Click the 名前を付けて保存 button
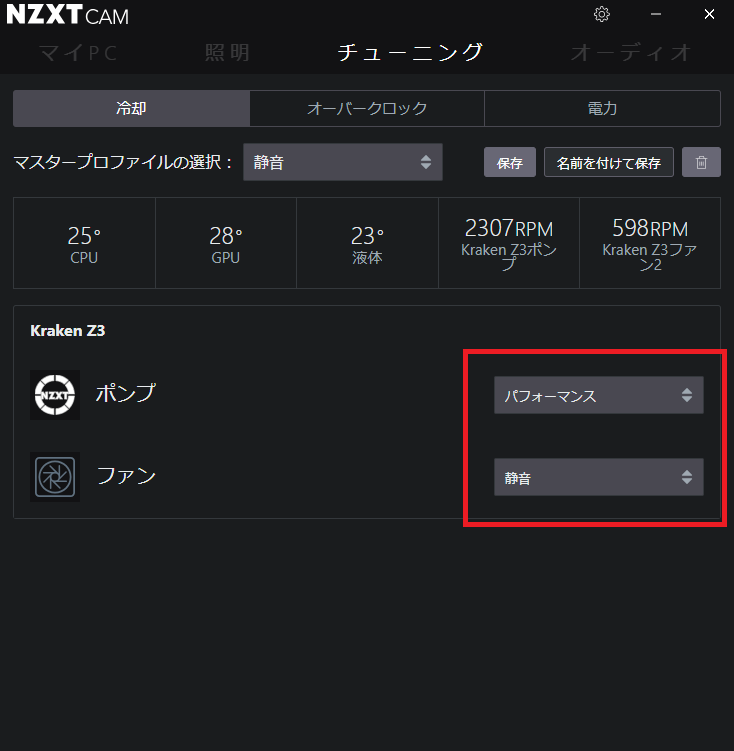 609,162
